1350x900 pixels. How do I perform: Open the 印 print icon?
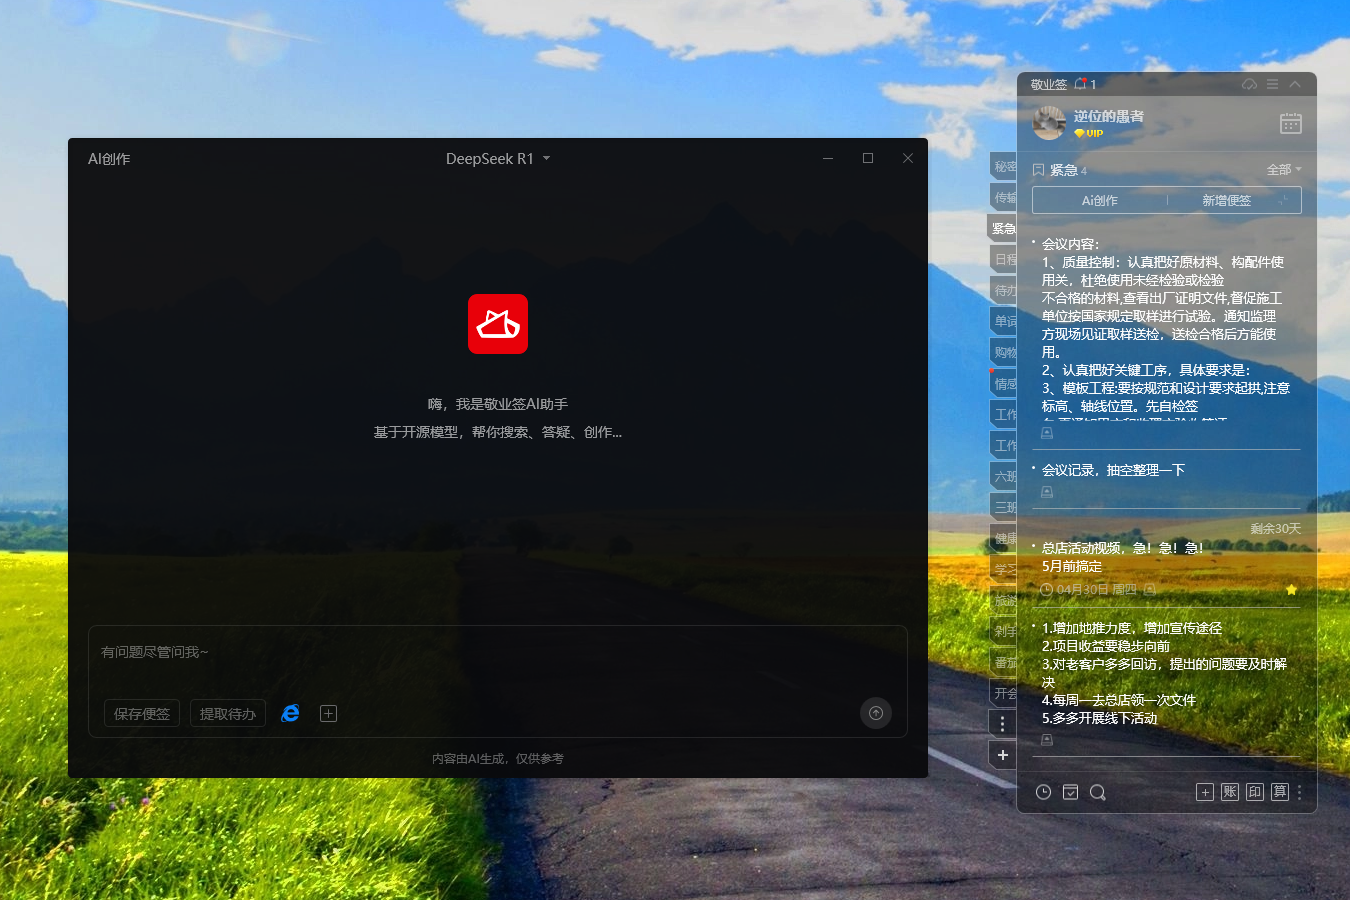click(1254, 792)
